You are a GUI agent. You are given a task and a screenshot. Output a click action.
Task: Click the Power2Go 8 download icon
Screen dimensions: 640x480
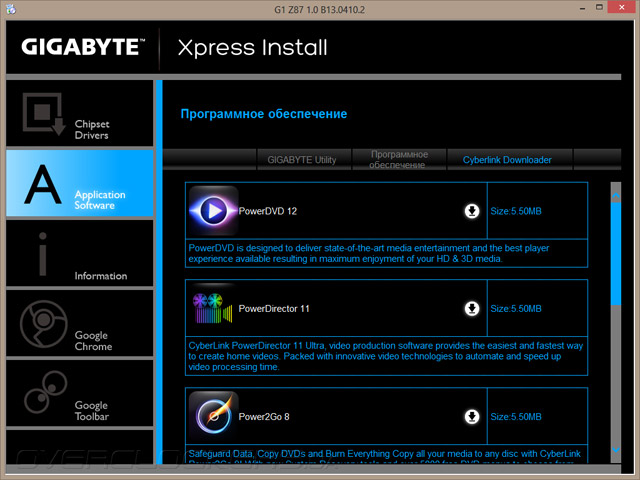(472, 417)
